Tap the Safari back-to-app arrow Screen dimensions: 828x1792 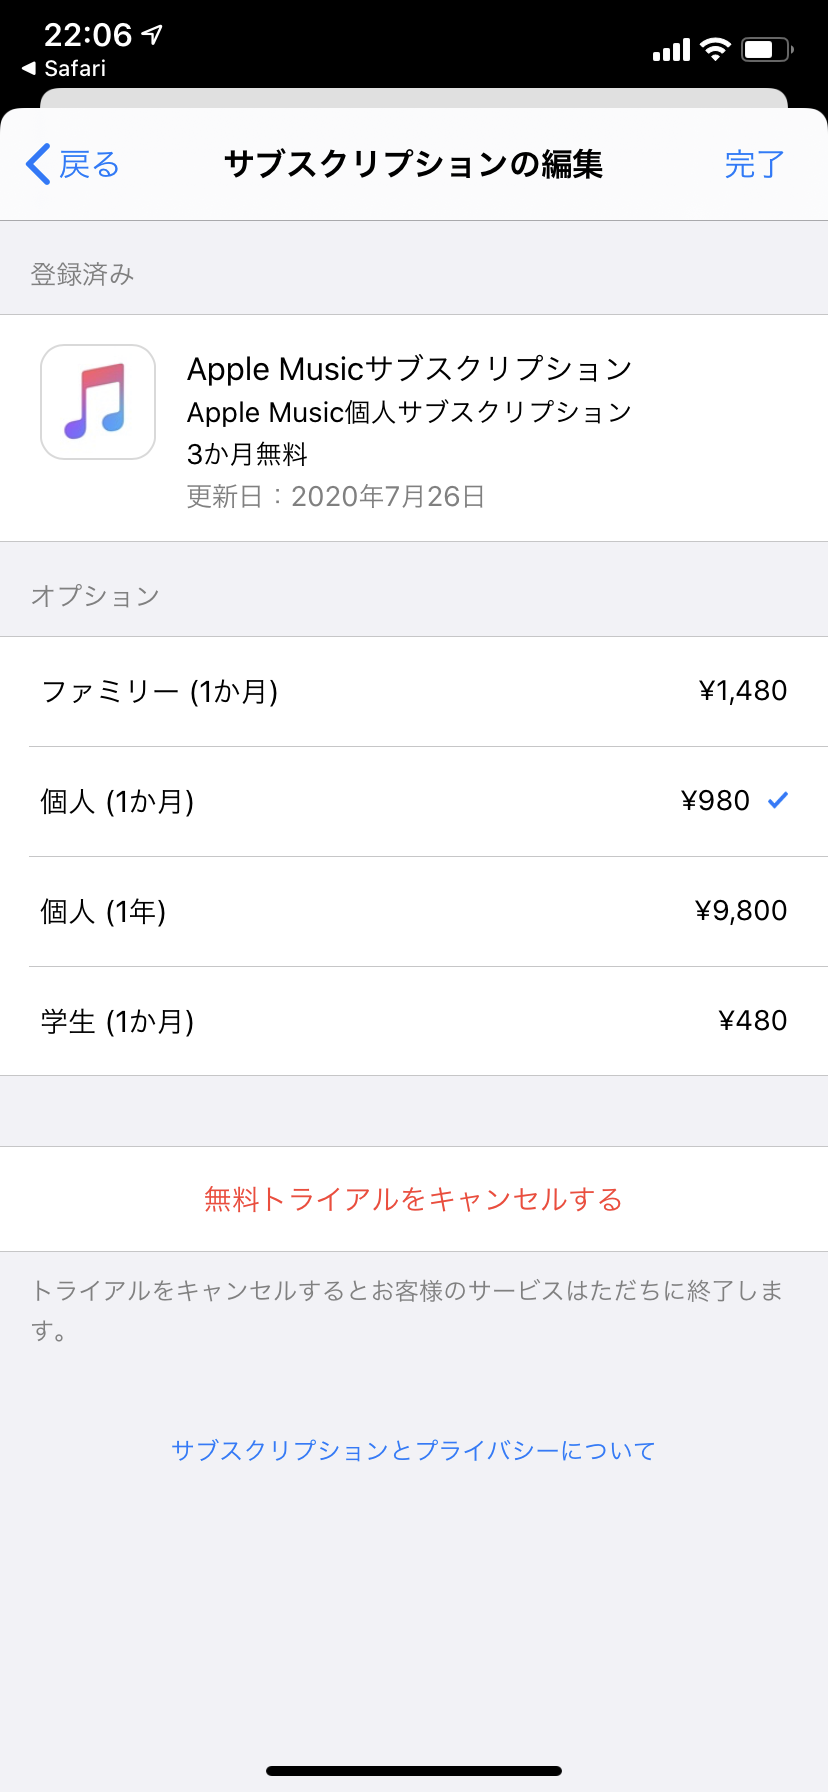(29, 69)
